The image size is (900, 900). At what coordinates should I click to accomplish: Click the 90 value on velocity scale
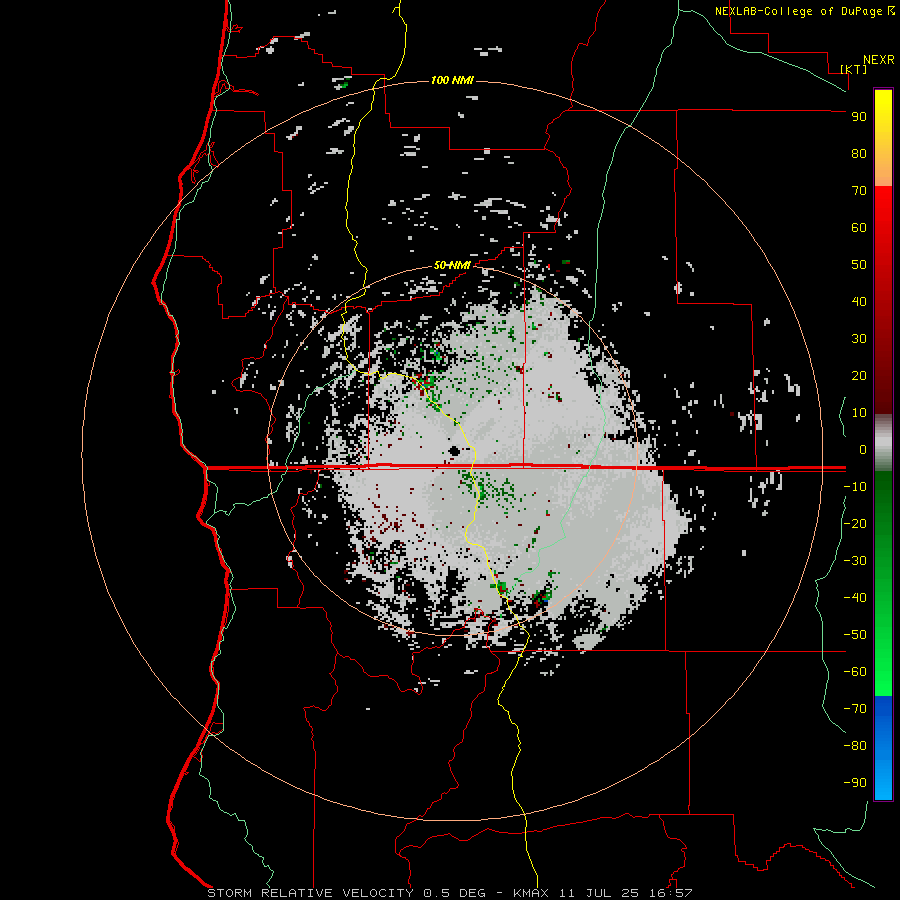pos(859,117)
